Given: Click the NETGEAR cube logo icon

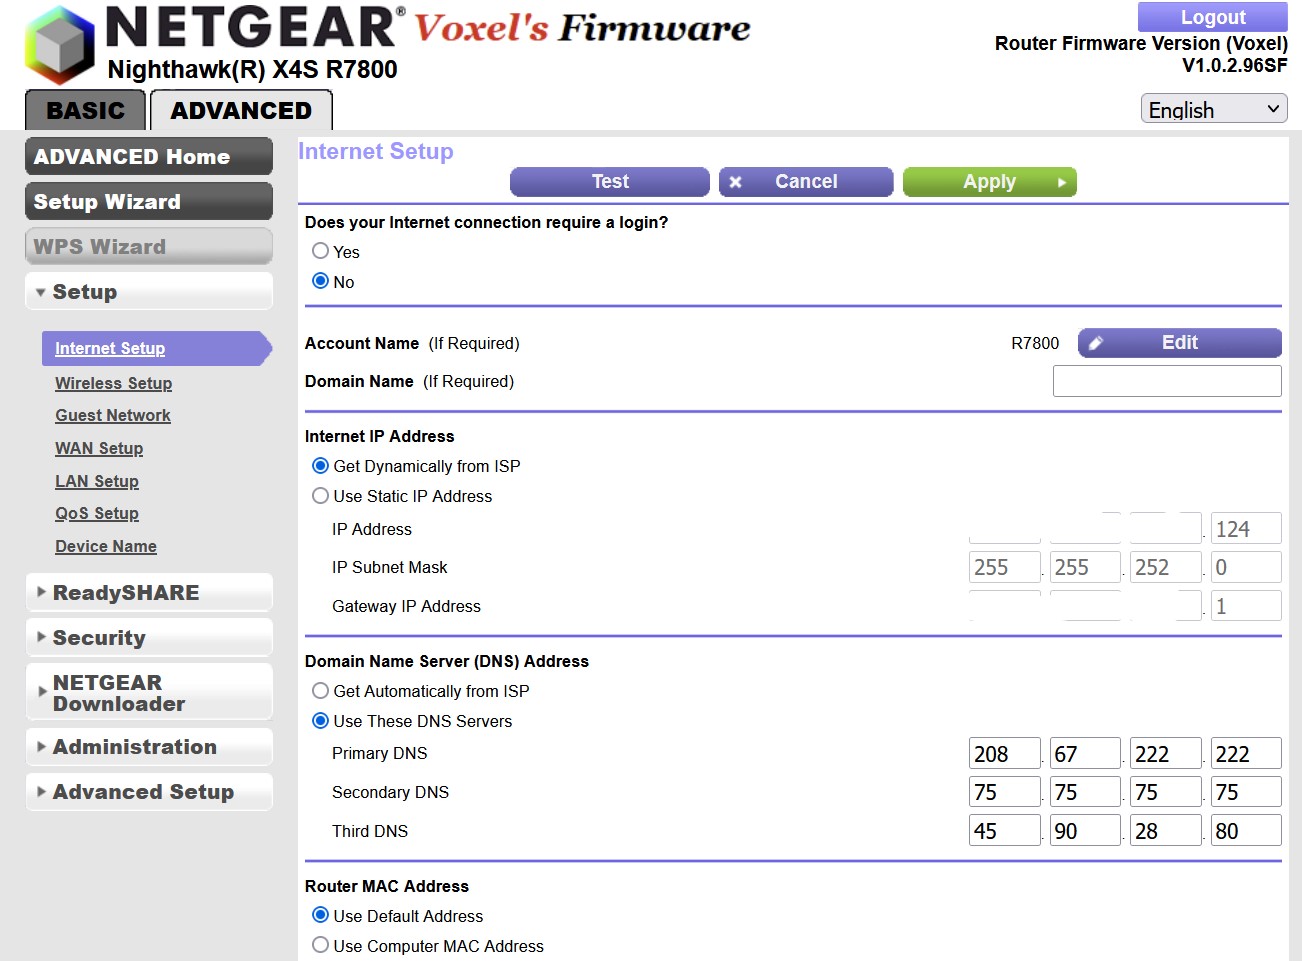Looking at the screenshot, I should (59, 45).
